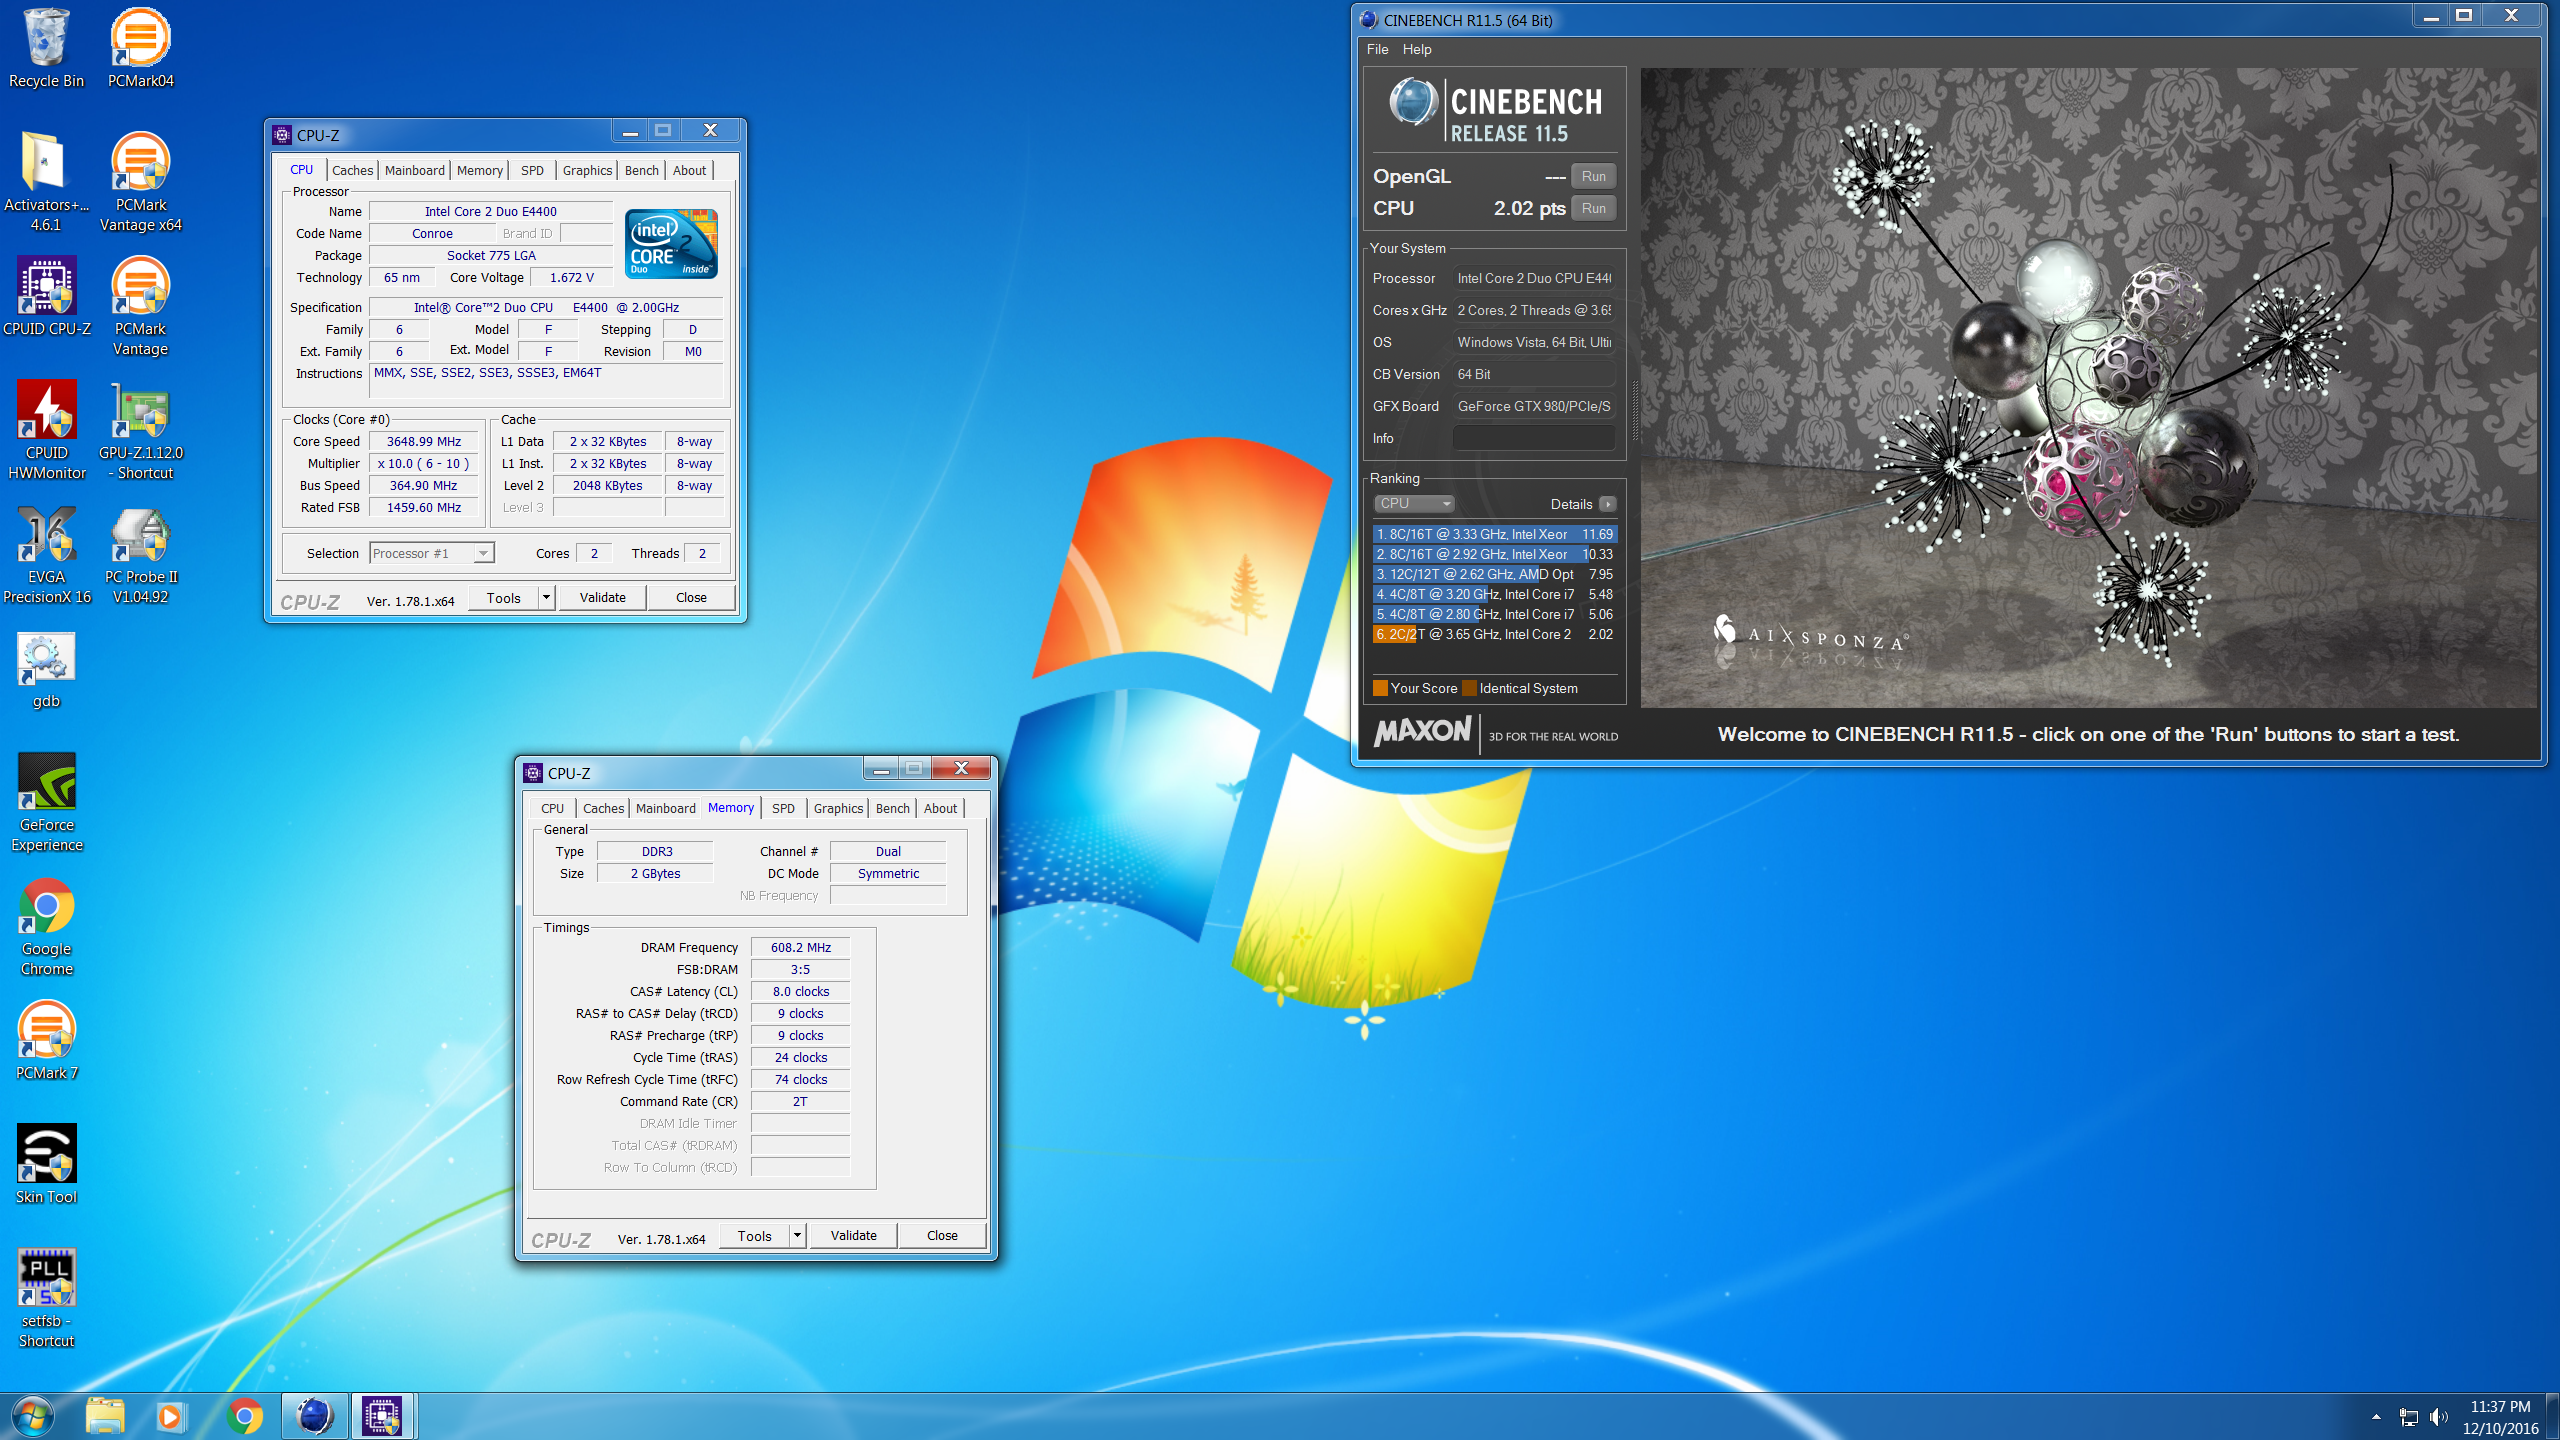Launch PCMark04 from the desktop

pyautogui.click(x=140, y=49)
